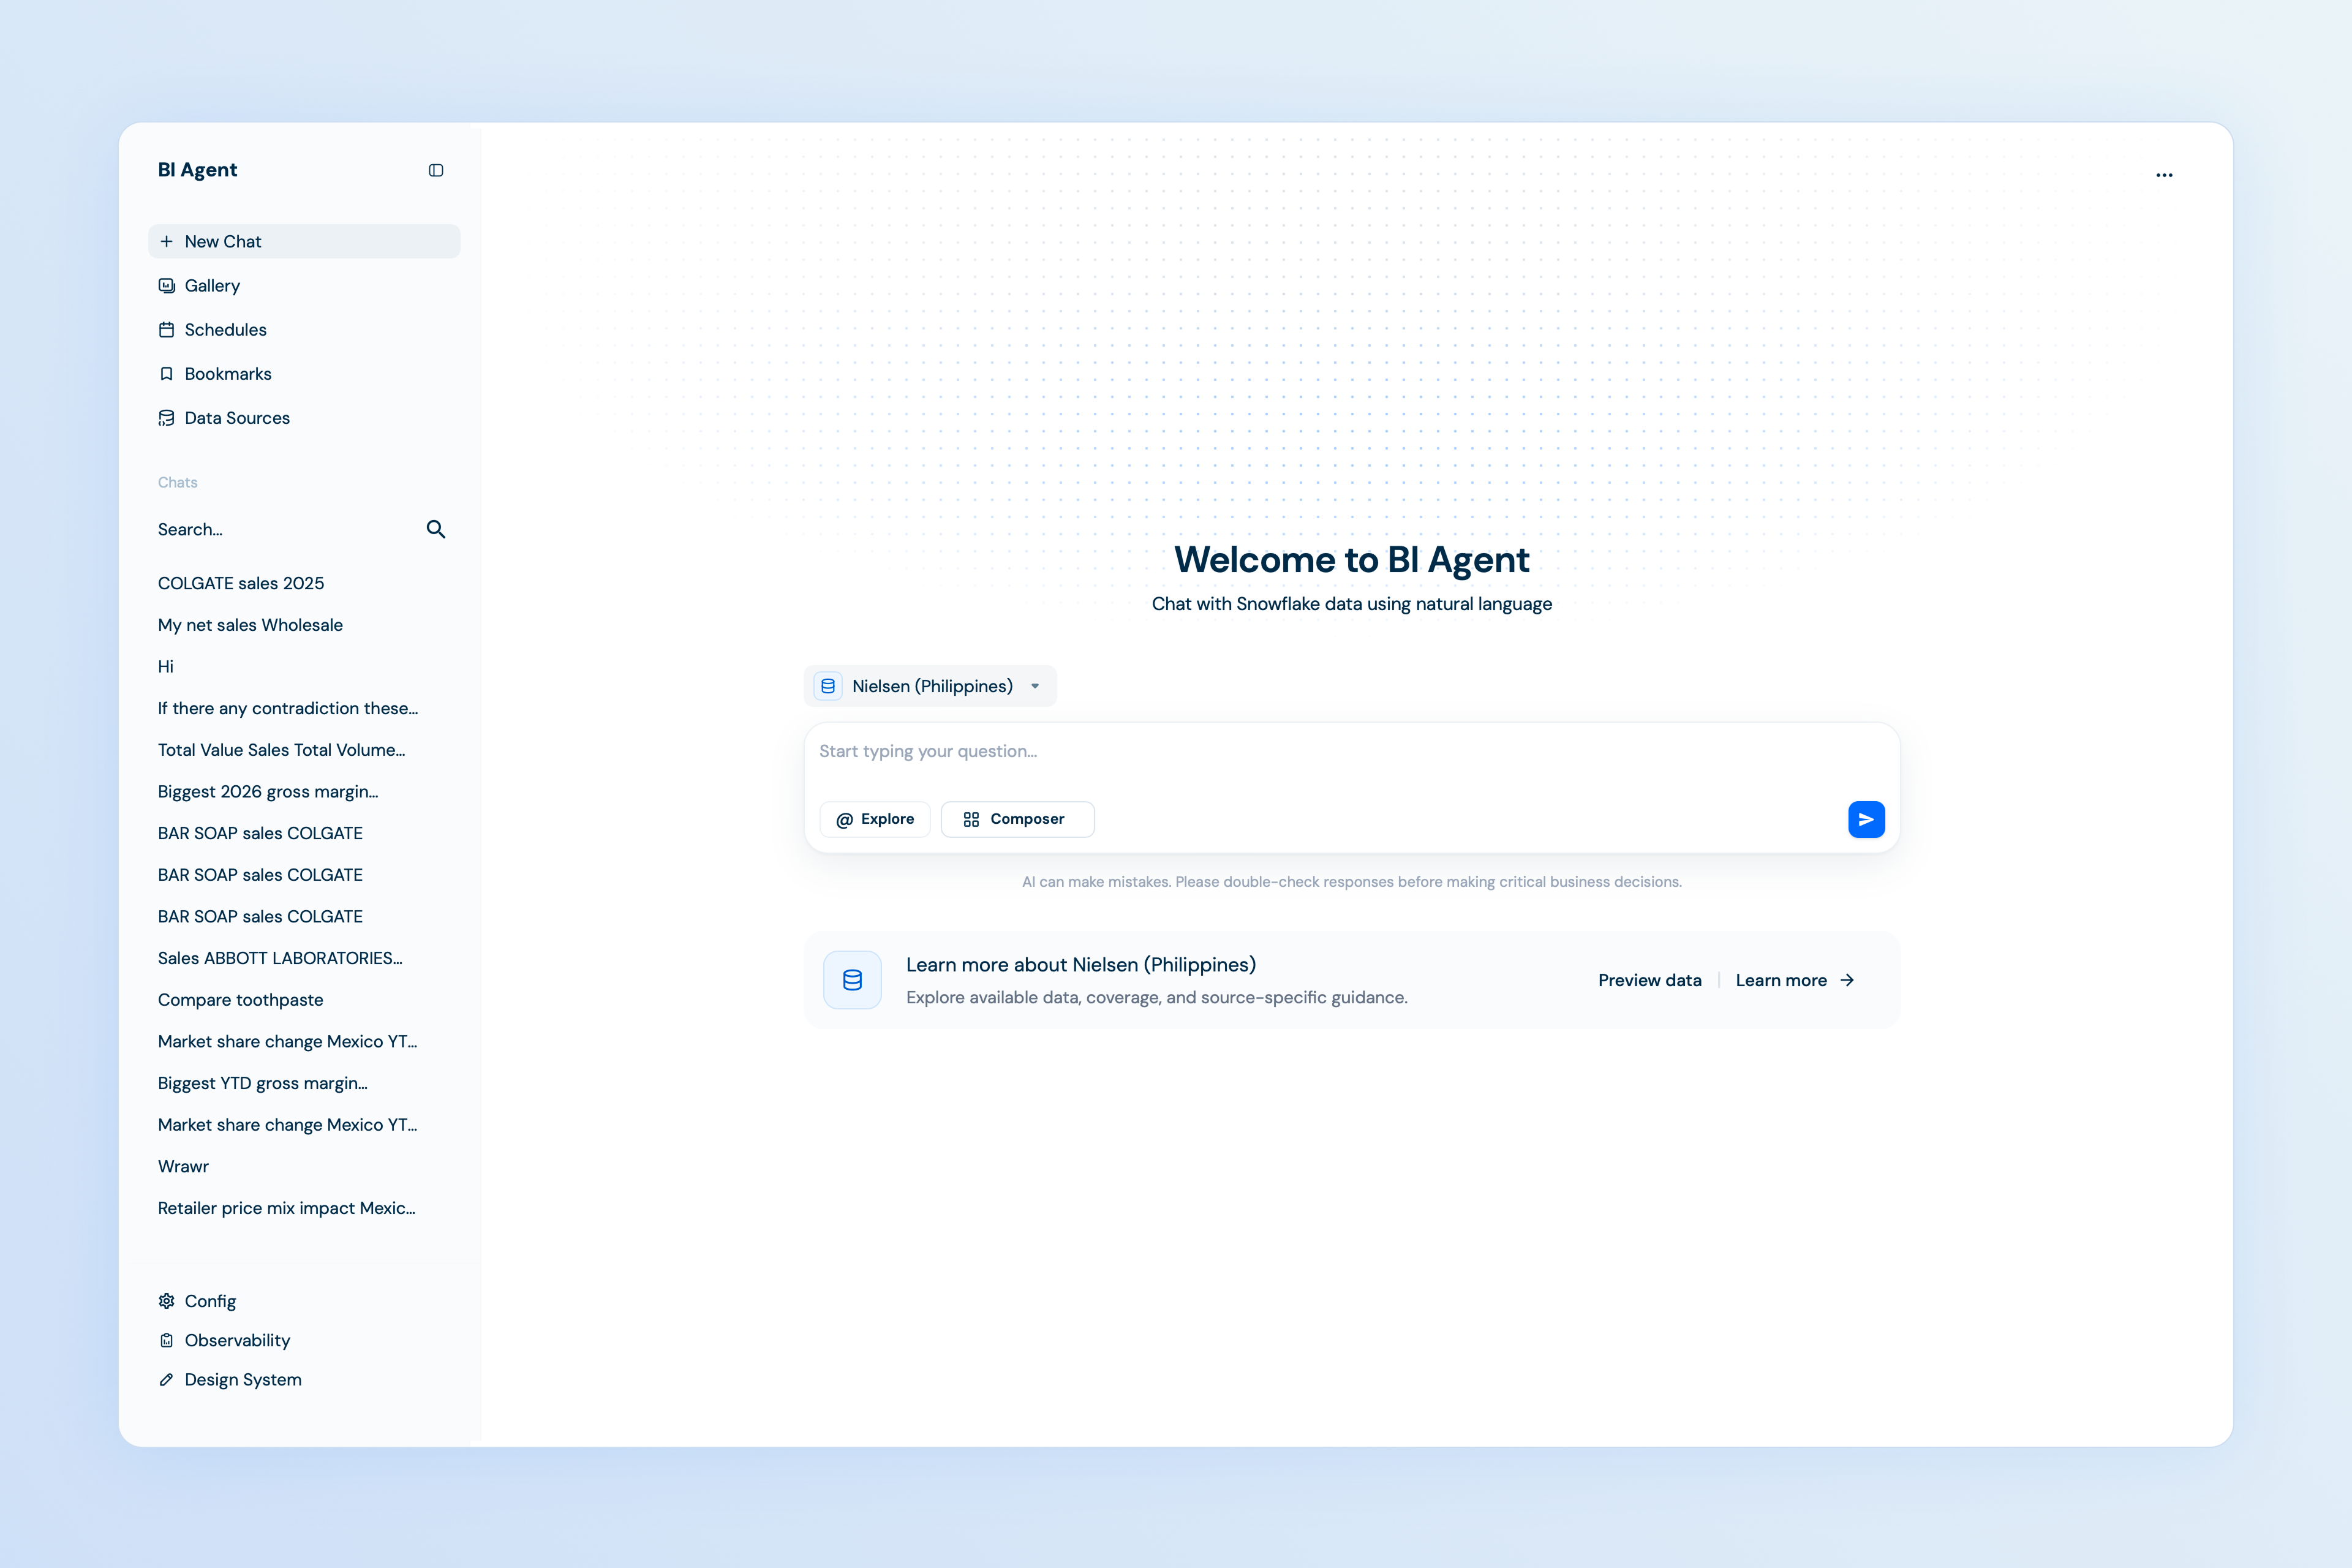2352x1568 pixels.
Task: Open Config settings
Action: 304,1301
